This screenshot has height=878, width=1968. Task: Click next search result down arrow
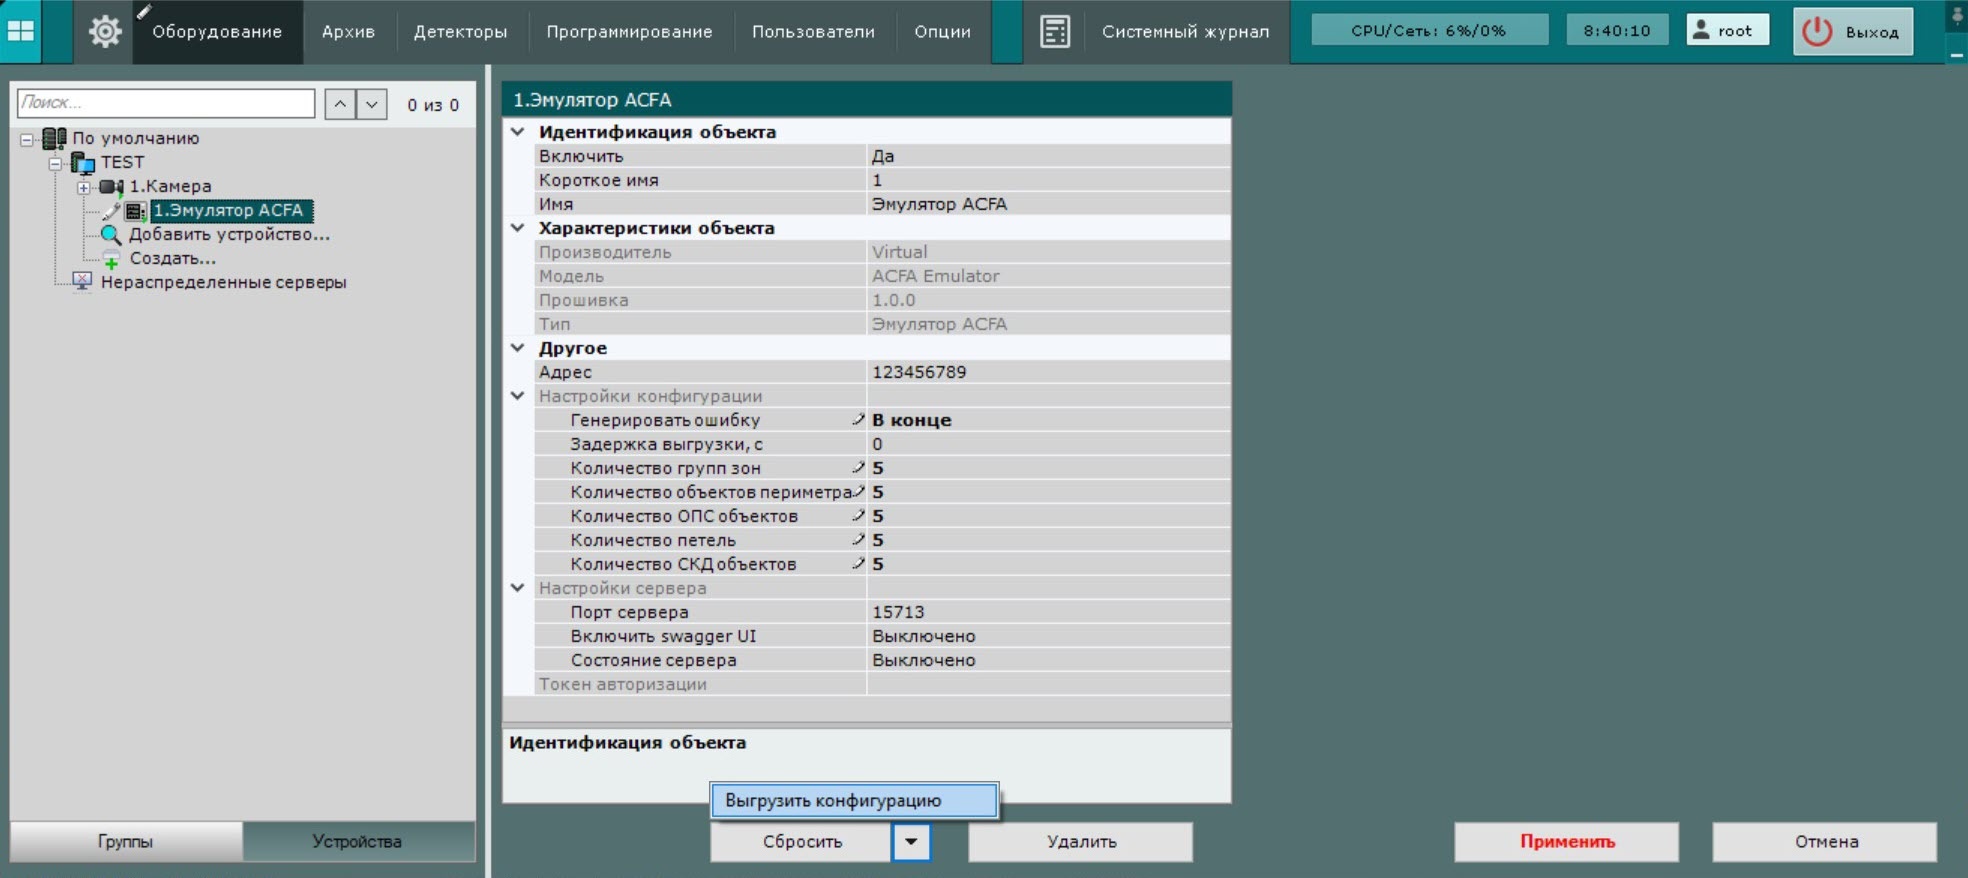click(x=372, y=104)
